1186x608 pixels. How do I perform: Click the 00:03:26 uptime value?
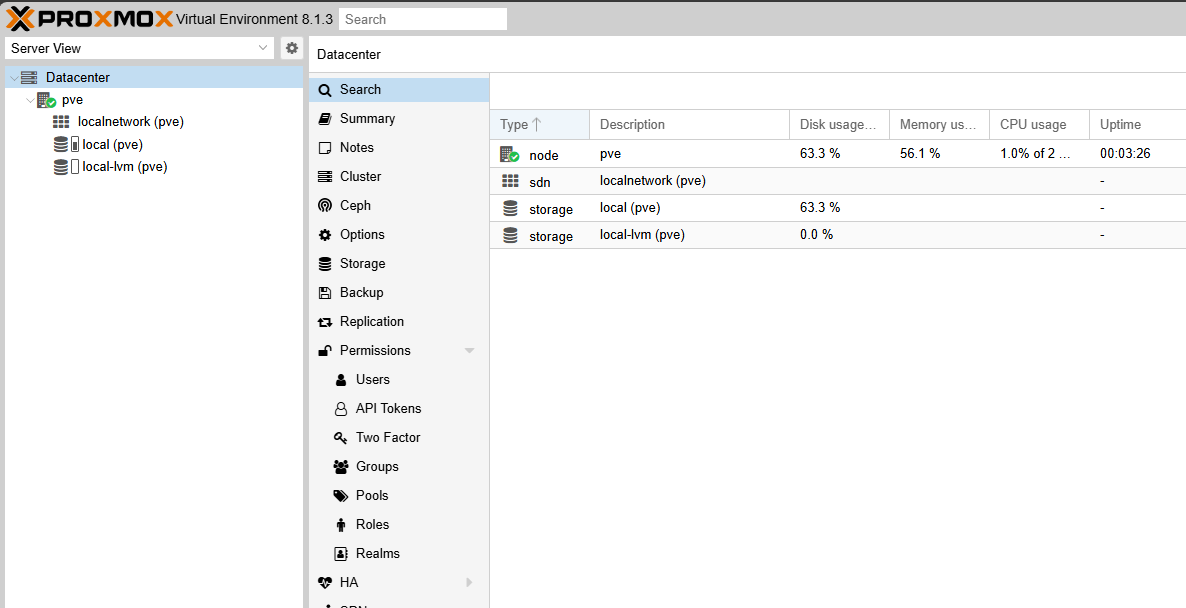[1125, 154]
